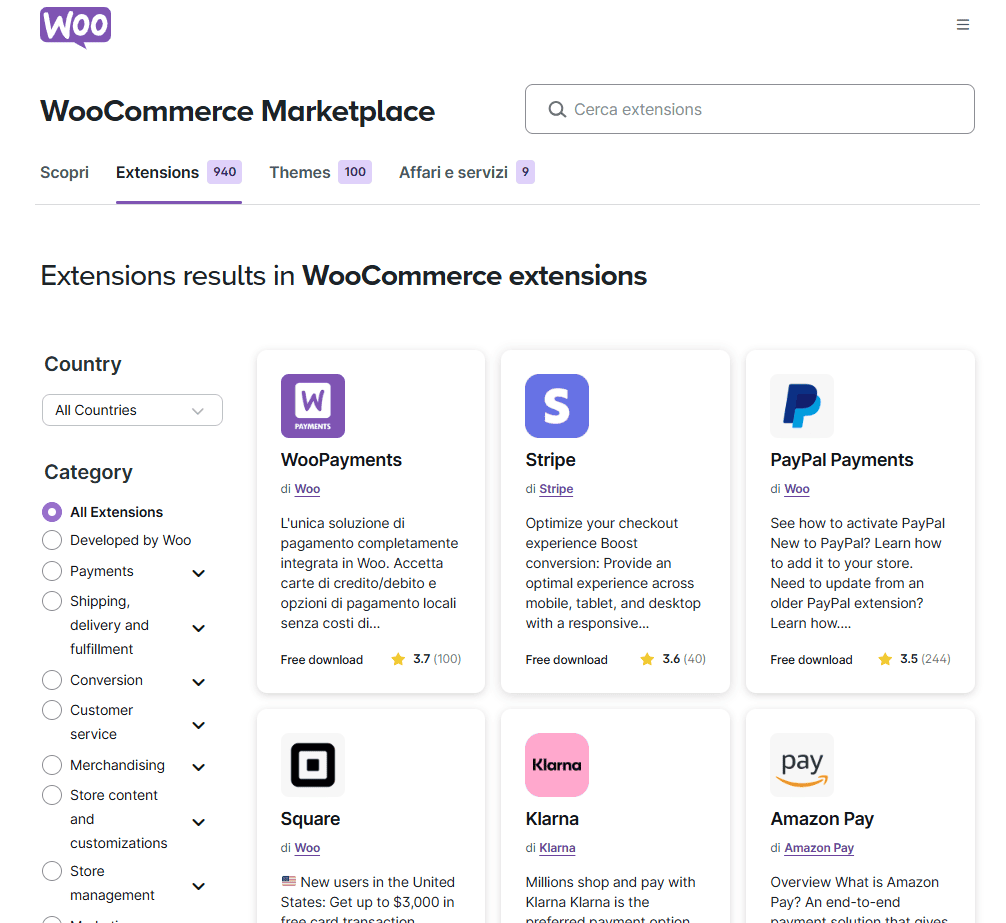Image resolution: width=1006 pixels, height=923 pixels.
Task: Click the '3.6 (40)' rating text
Action: (x=684, y=659)
